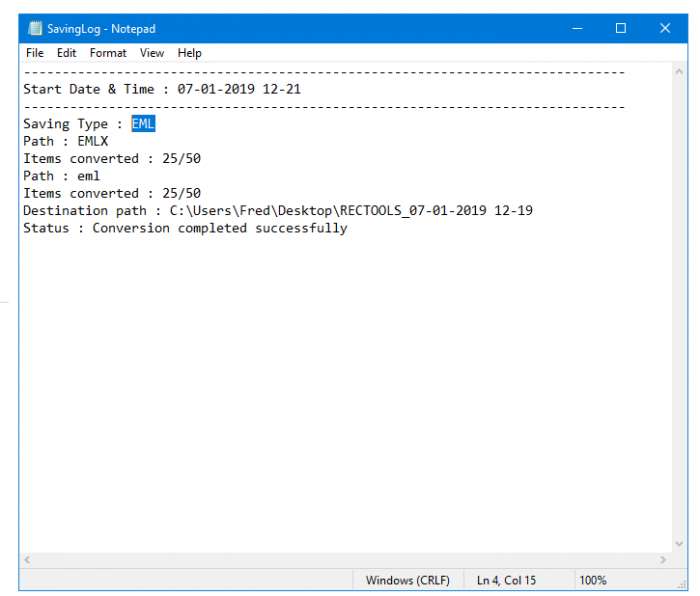This screenshot has width=700, height=596.
Task: Open the Help menu
Action: 189,53
